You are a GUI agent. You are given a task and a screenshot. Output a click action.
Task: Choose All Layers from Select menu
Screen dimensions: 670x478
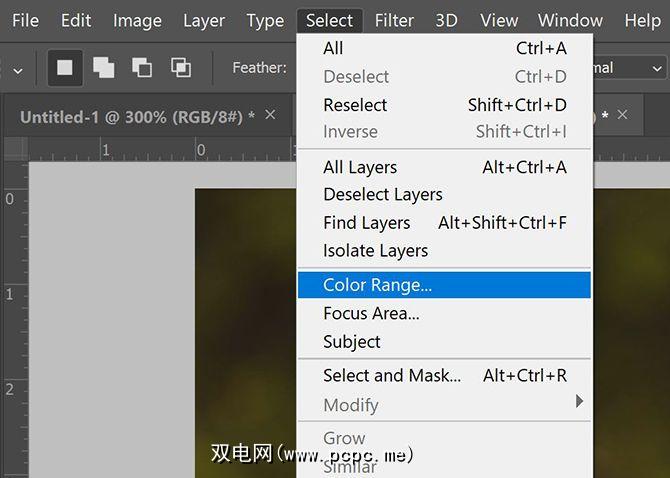(360, 167)
